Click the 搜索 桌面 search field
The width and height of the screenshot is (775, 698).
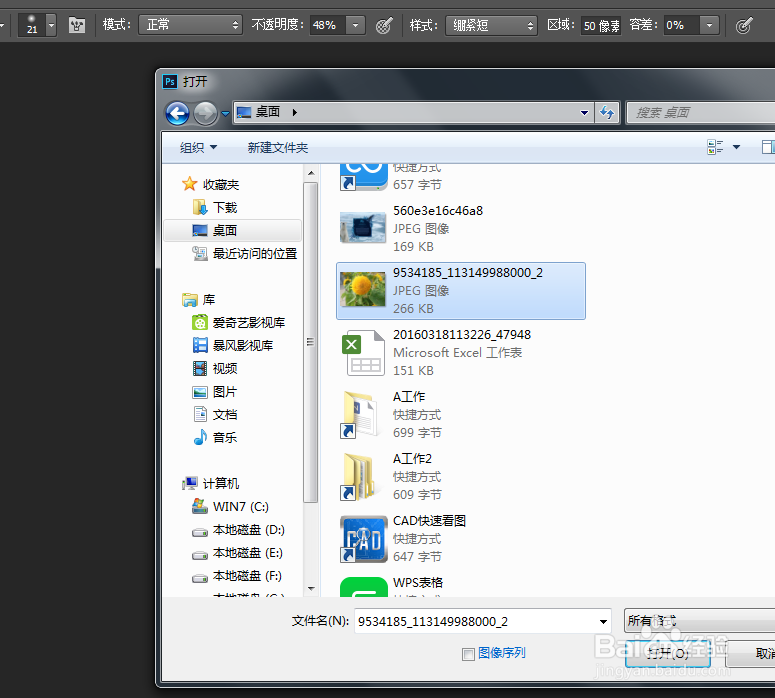(700, 112)
